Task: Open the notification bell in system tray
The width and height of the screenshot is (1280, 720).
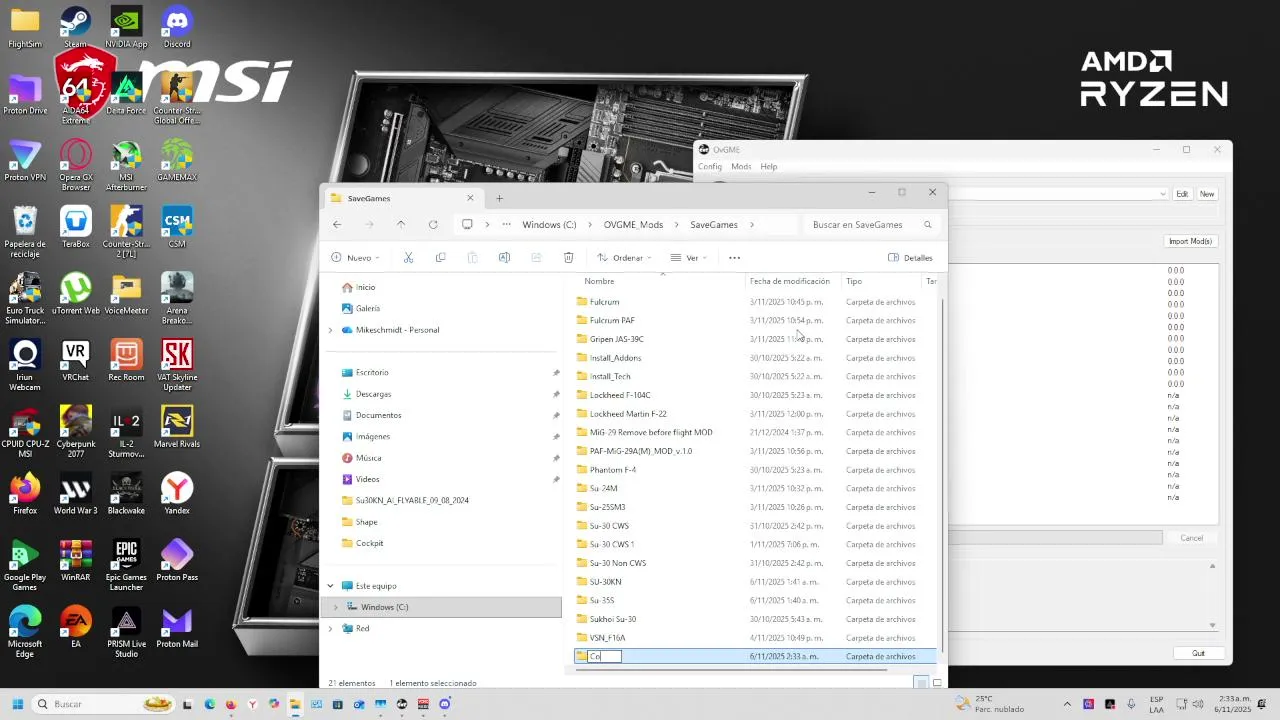Action: tap(1263, 704)
